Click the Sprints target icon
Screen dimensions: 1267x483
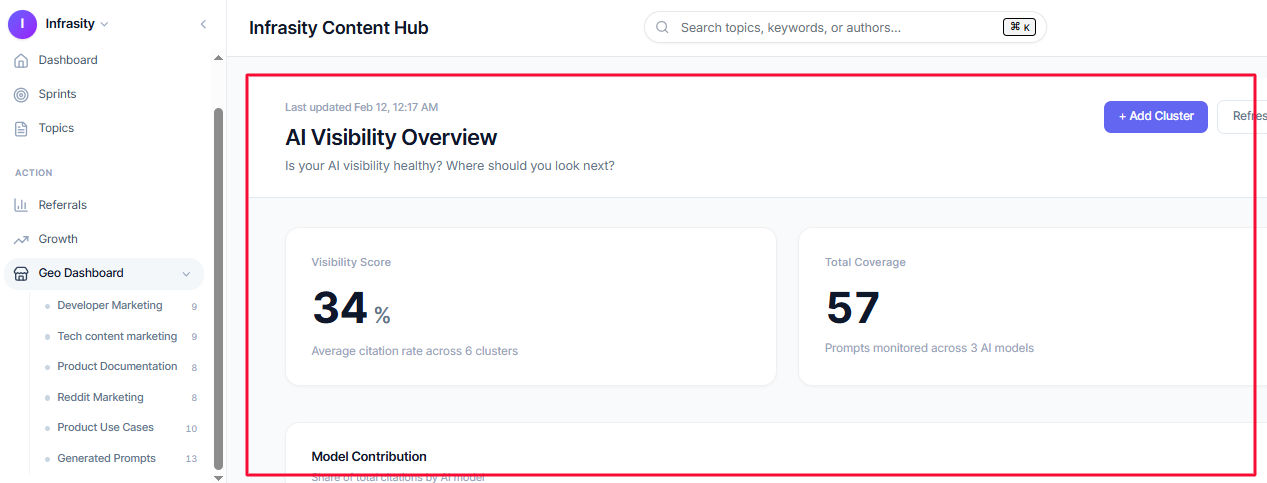21,94
